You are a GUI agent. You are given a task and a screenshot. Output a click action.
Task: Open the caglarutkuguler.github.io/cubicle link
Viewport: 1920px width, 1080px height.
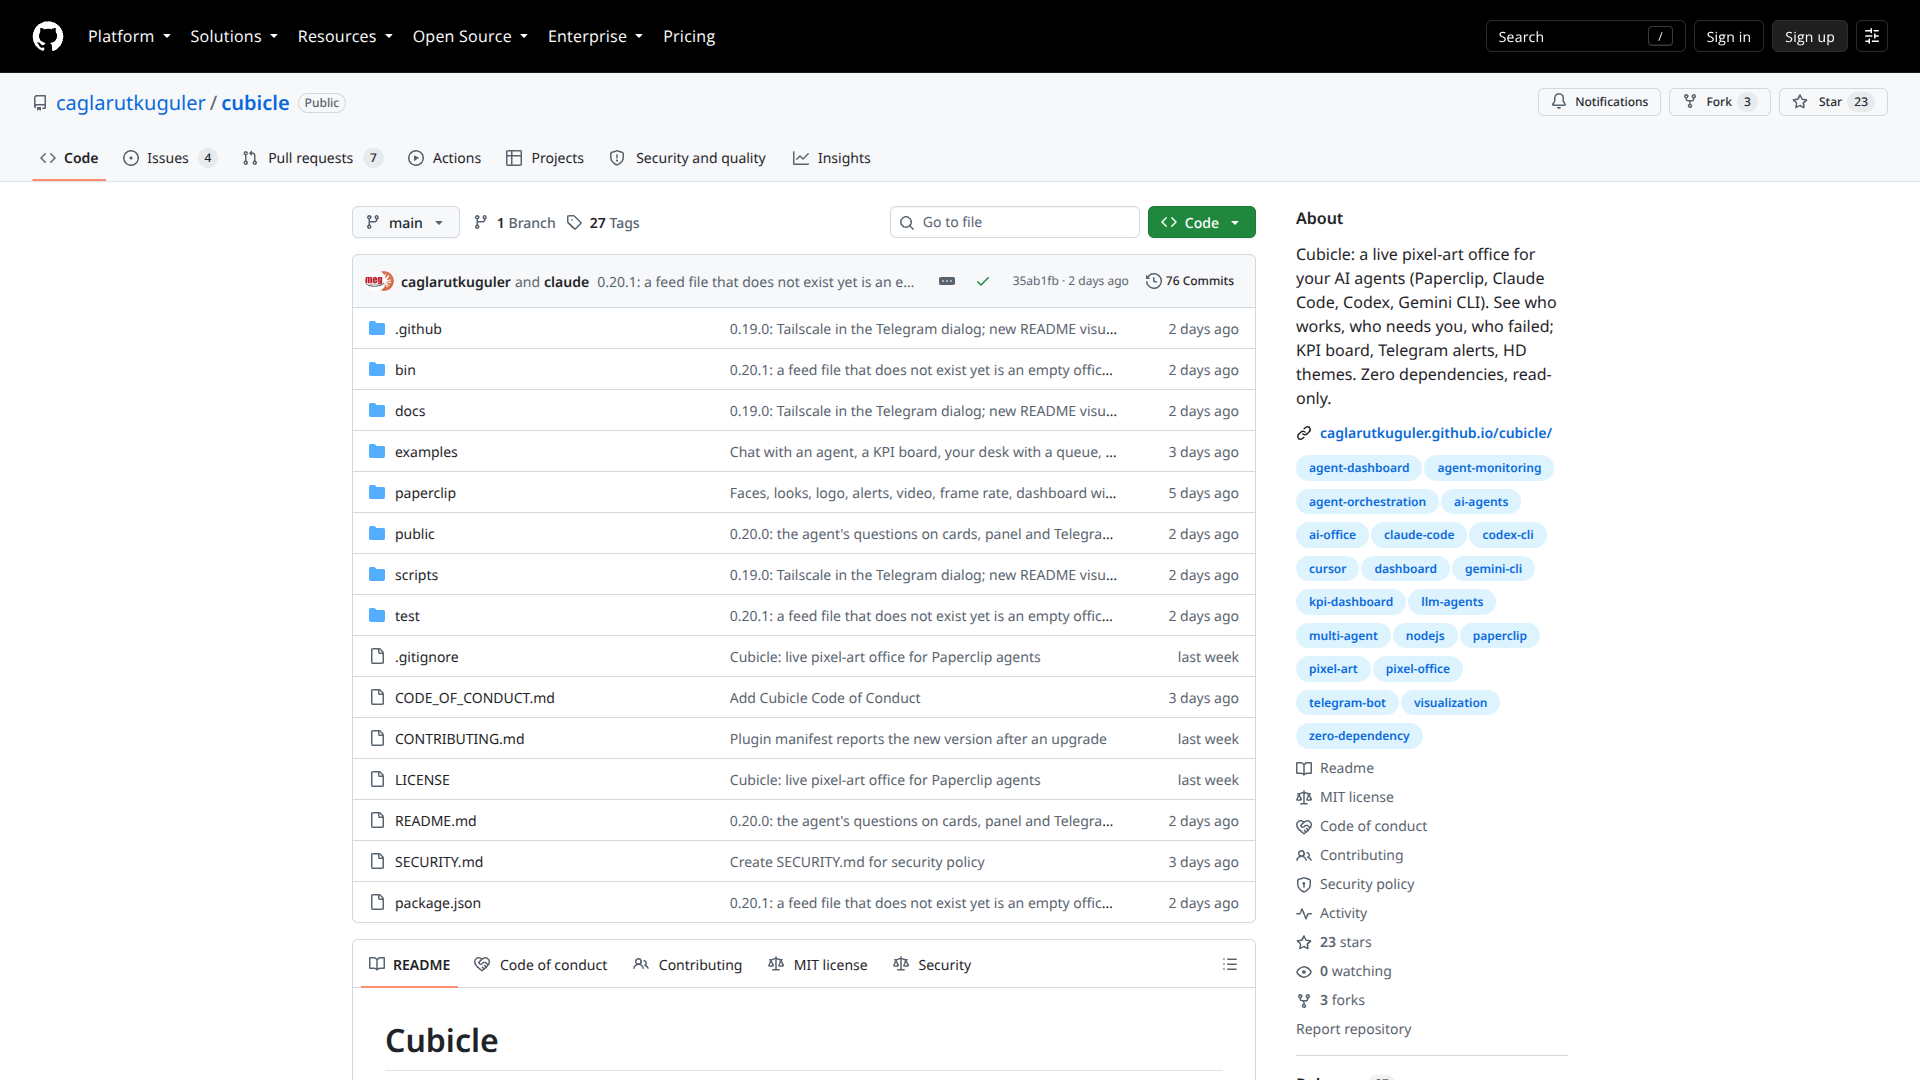[x=1435, y=433]
